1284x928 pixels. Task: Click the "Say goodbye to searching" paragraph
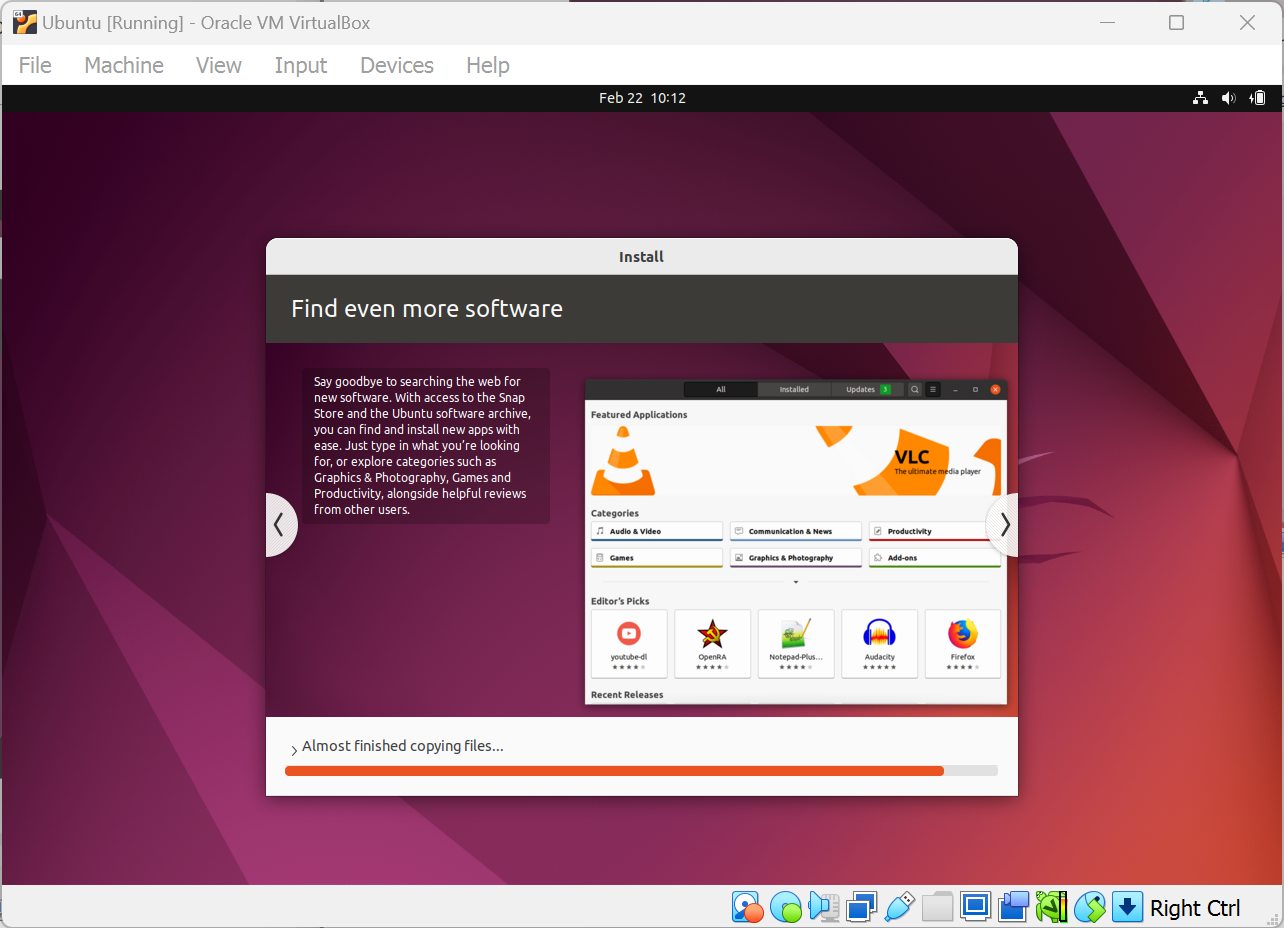click(425, 445)
